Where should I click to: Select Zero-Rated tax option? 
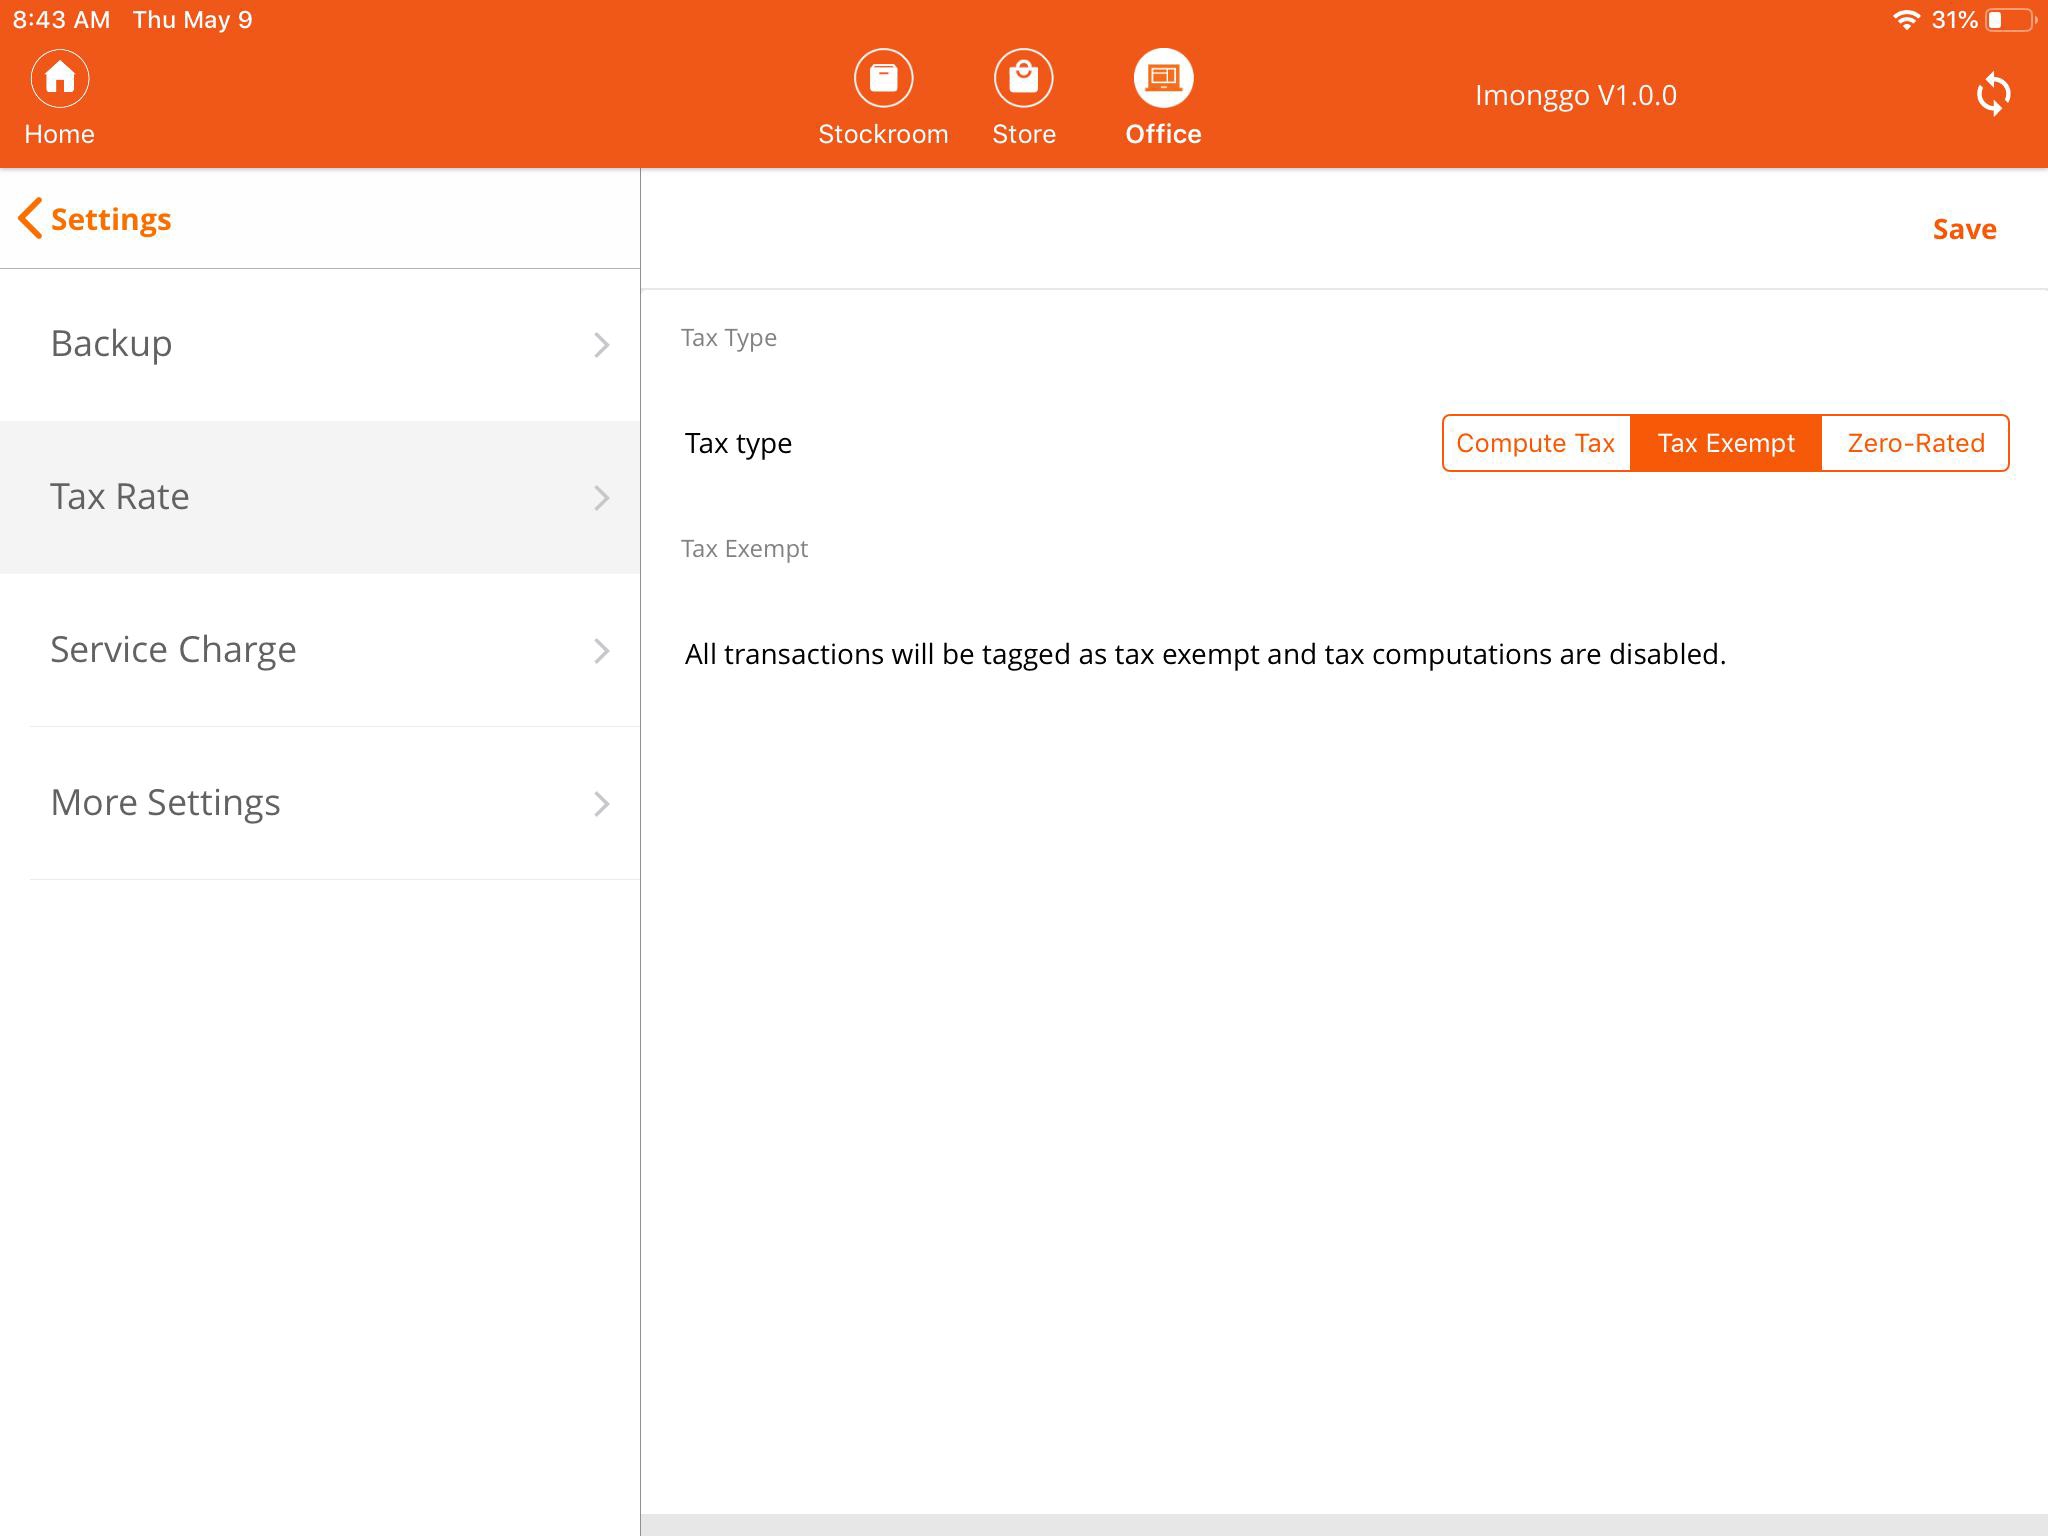pyautogui.click(x=1915, y=443)
